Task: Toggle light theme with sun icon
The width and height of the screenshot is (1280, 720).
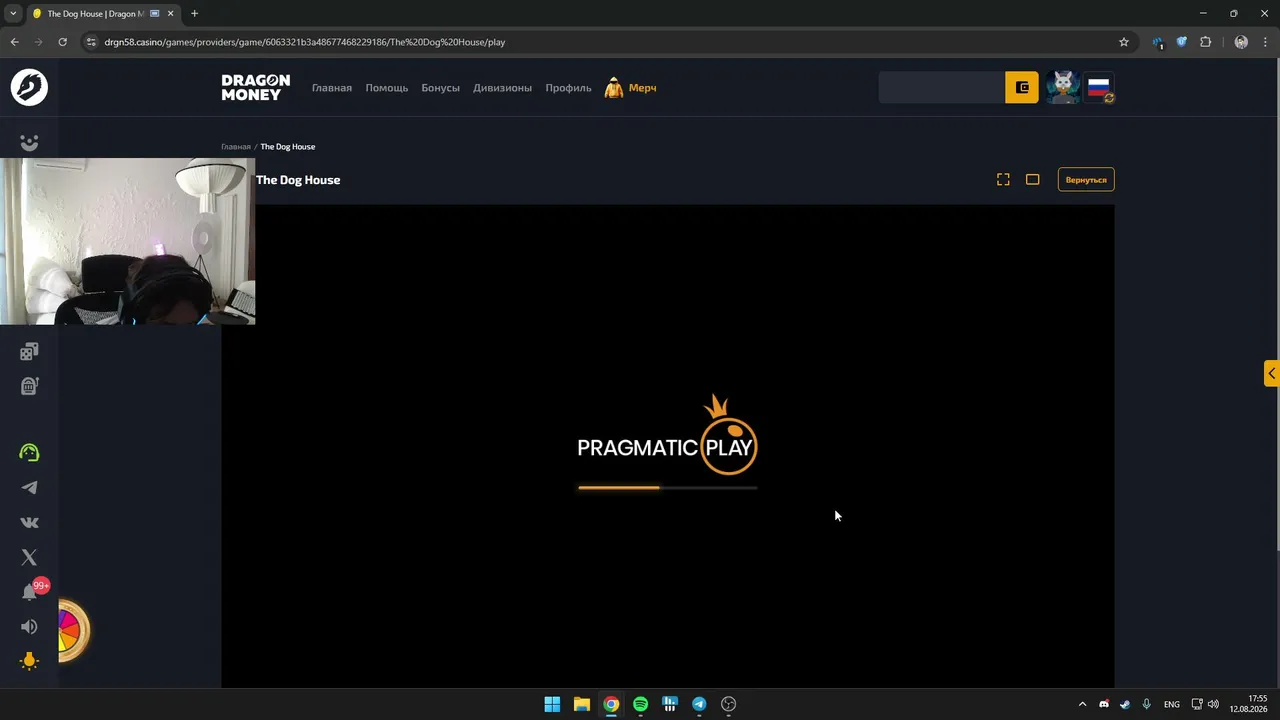Action: [29, 661]
